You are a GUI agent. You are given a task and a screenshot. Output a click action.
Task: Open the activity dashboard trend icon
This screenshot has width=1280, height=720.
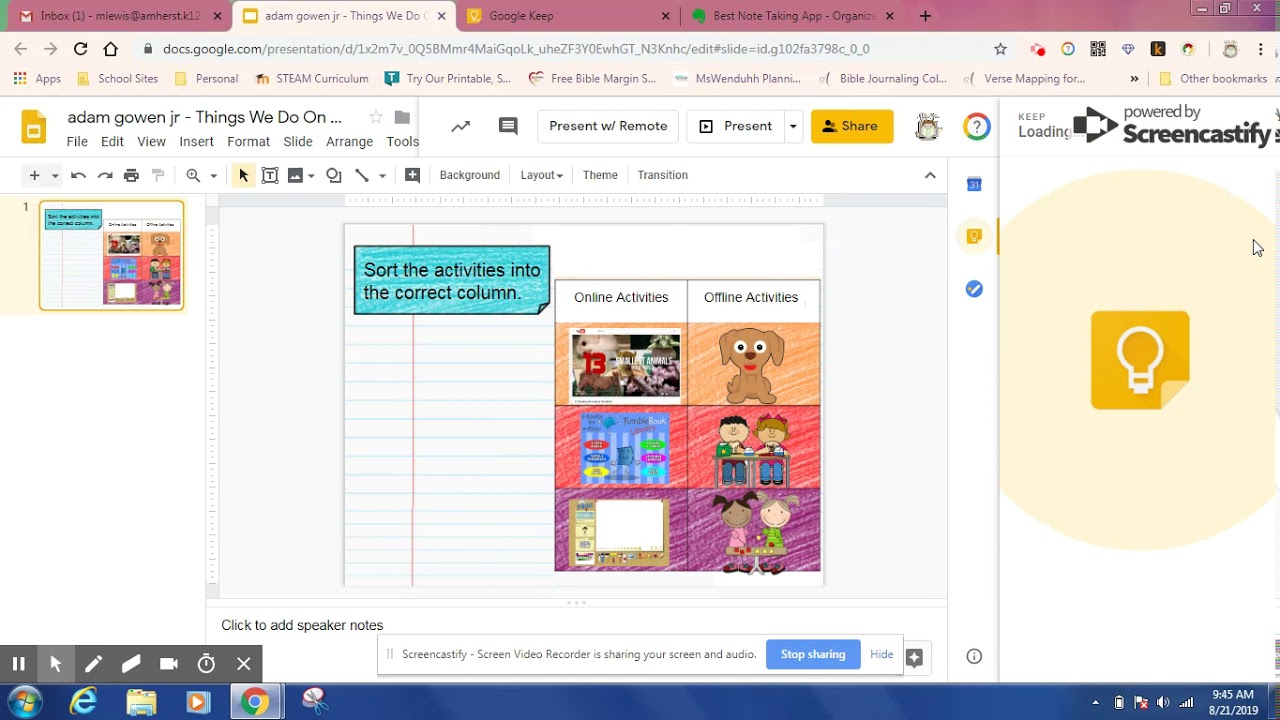(460, 126)
